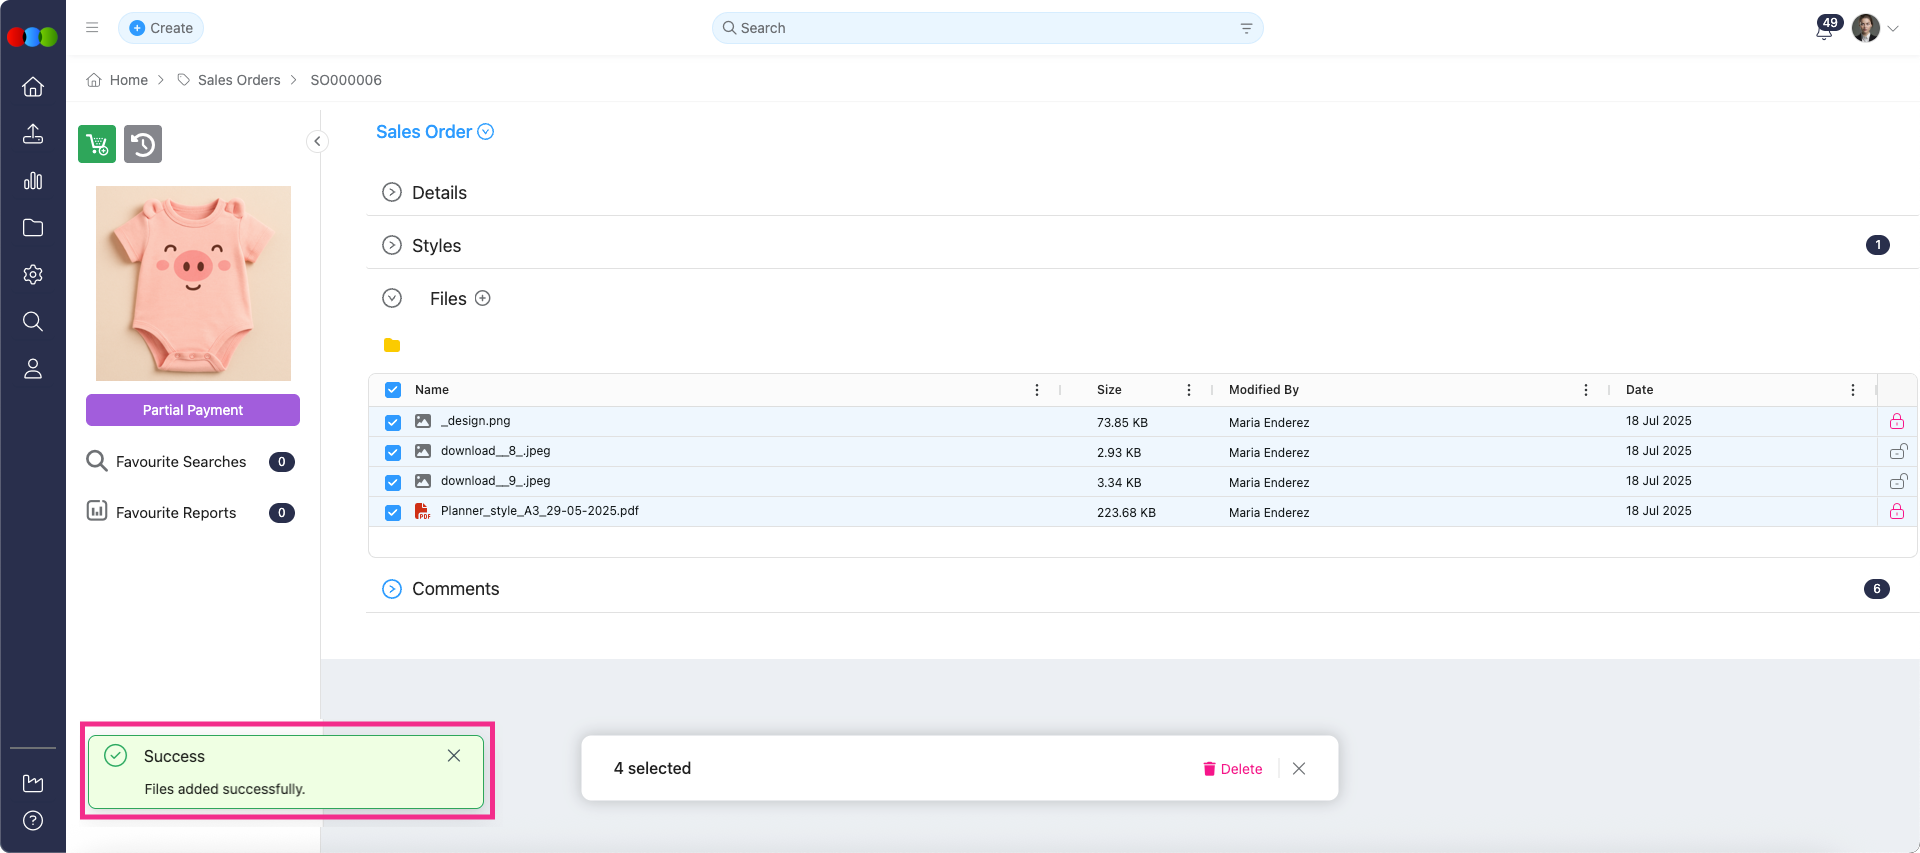Uncheck the download__8_.jpeg checkbox
Viewport: 1920px width, 853px height.
(x=393, y=452)
